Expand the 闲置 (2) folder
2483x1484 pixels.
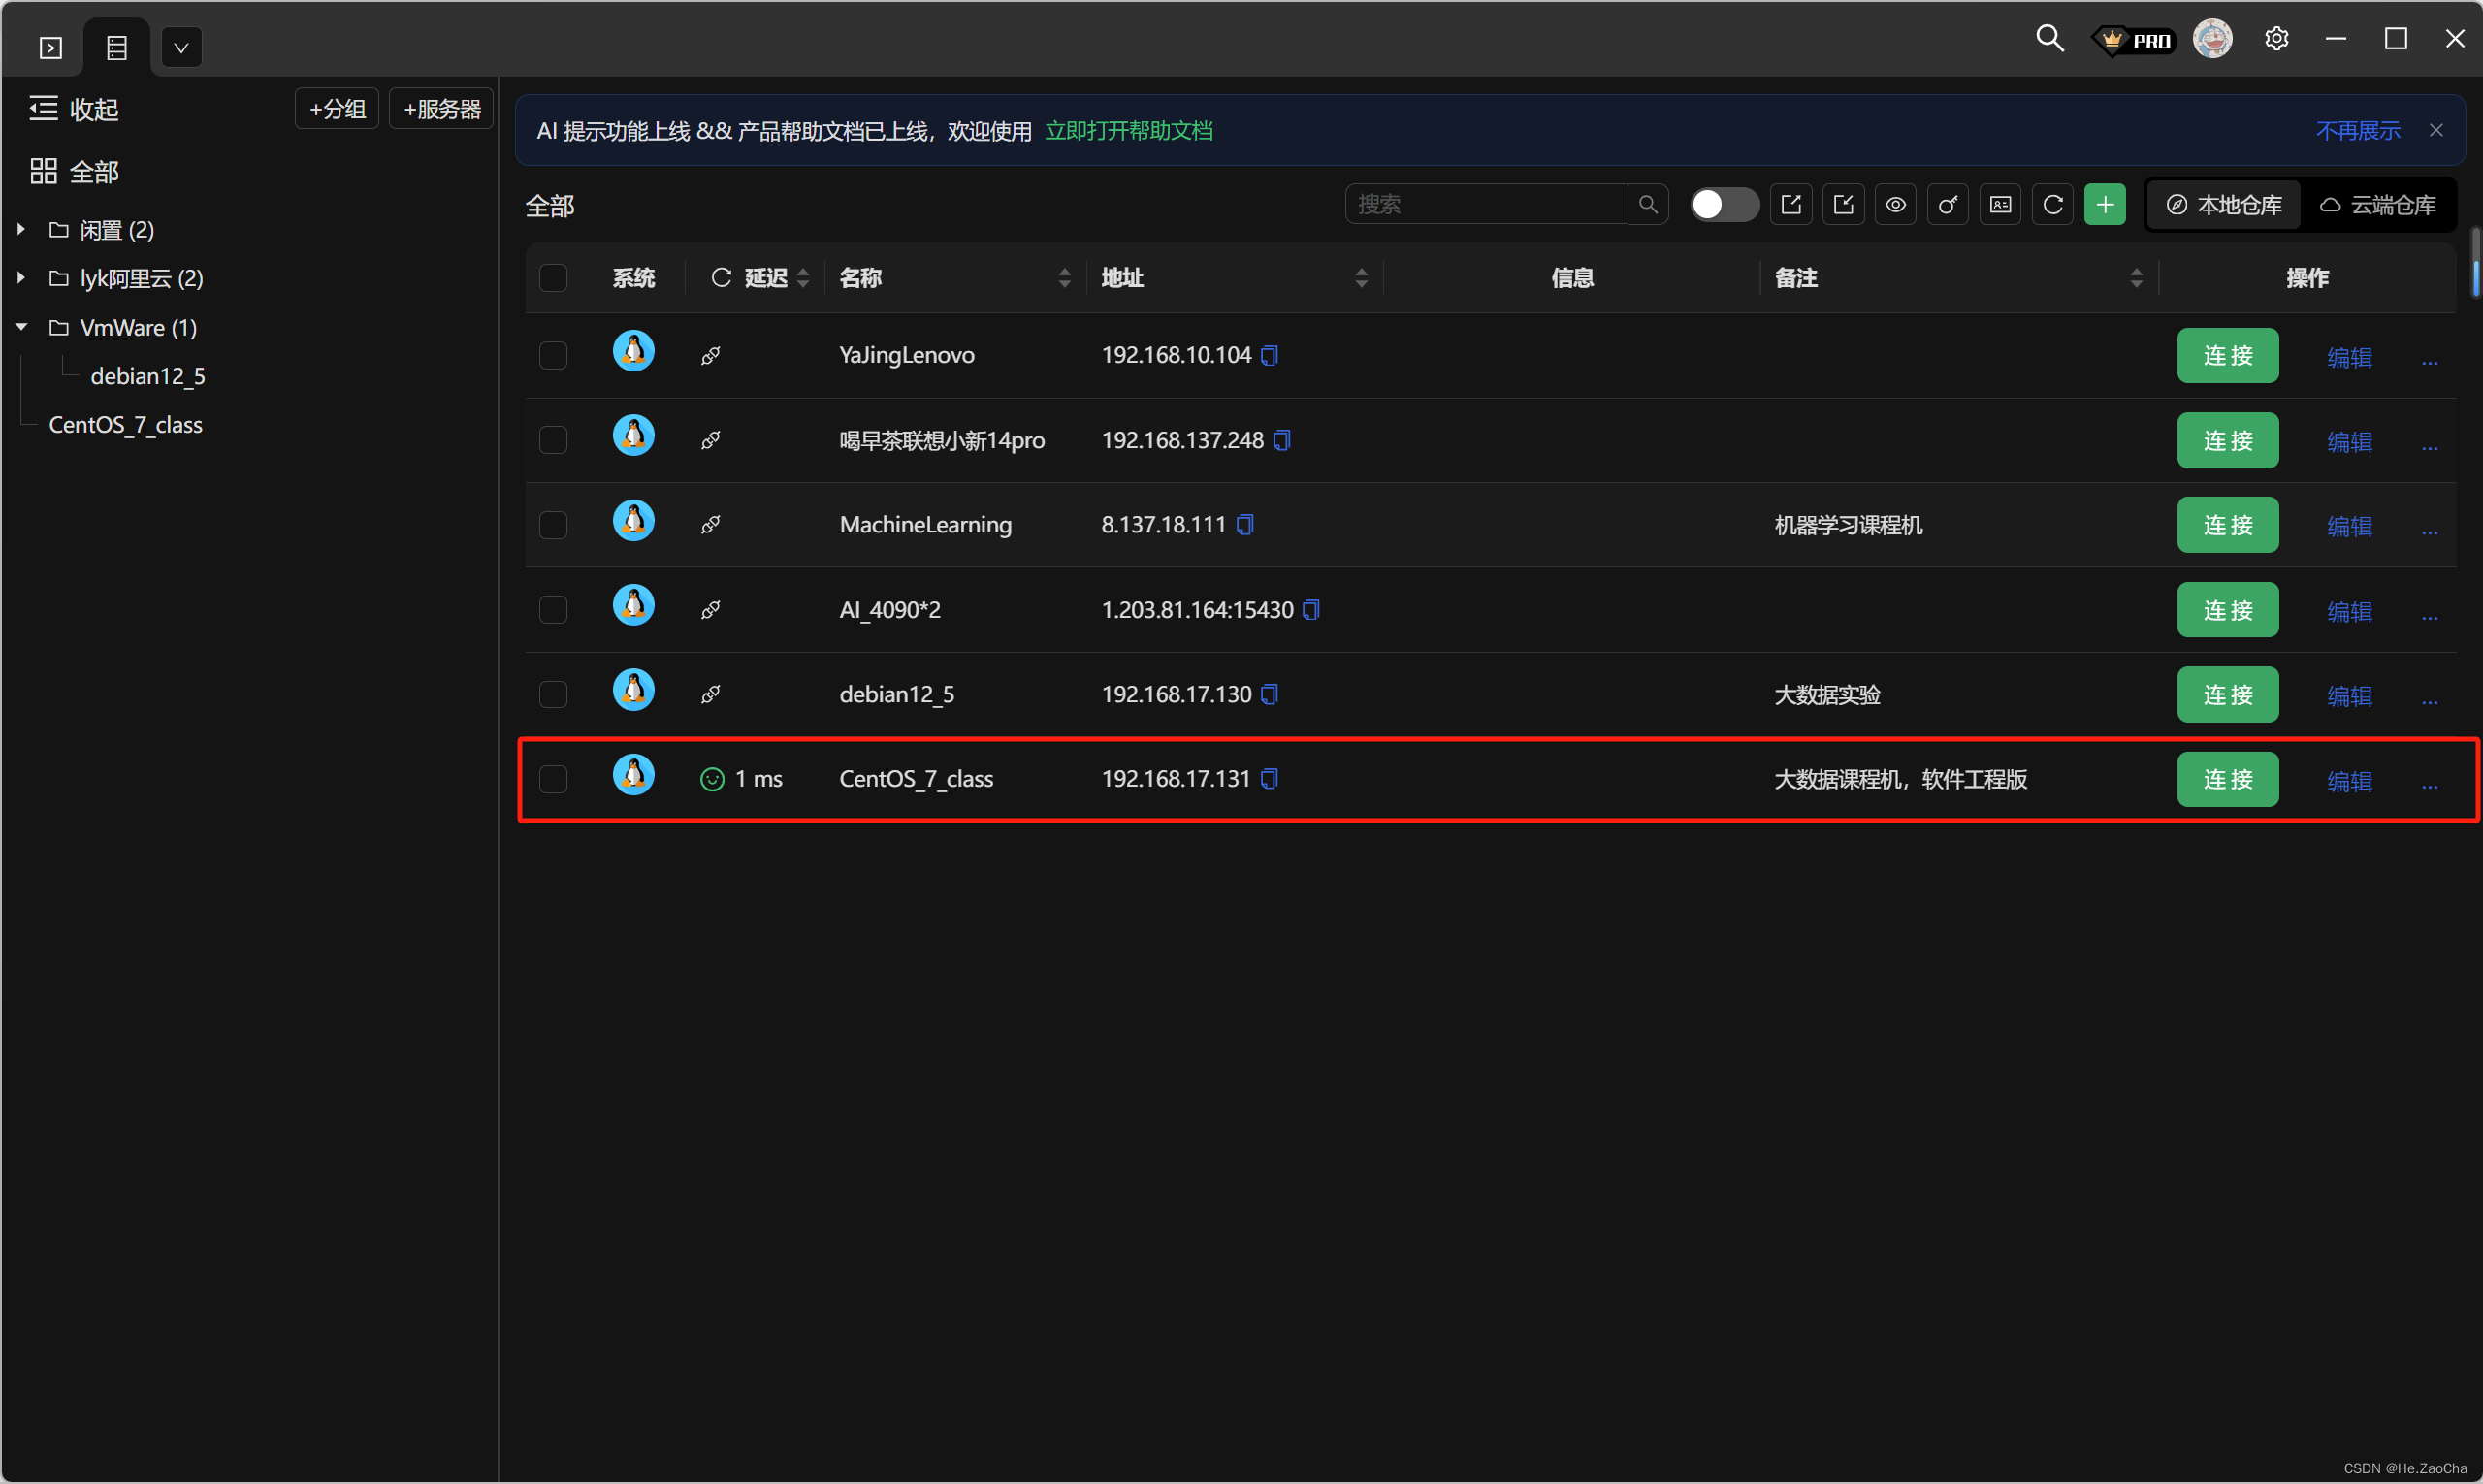20,229
